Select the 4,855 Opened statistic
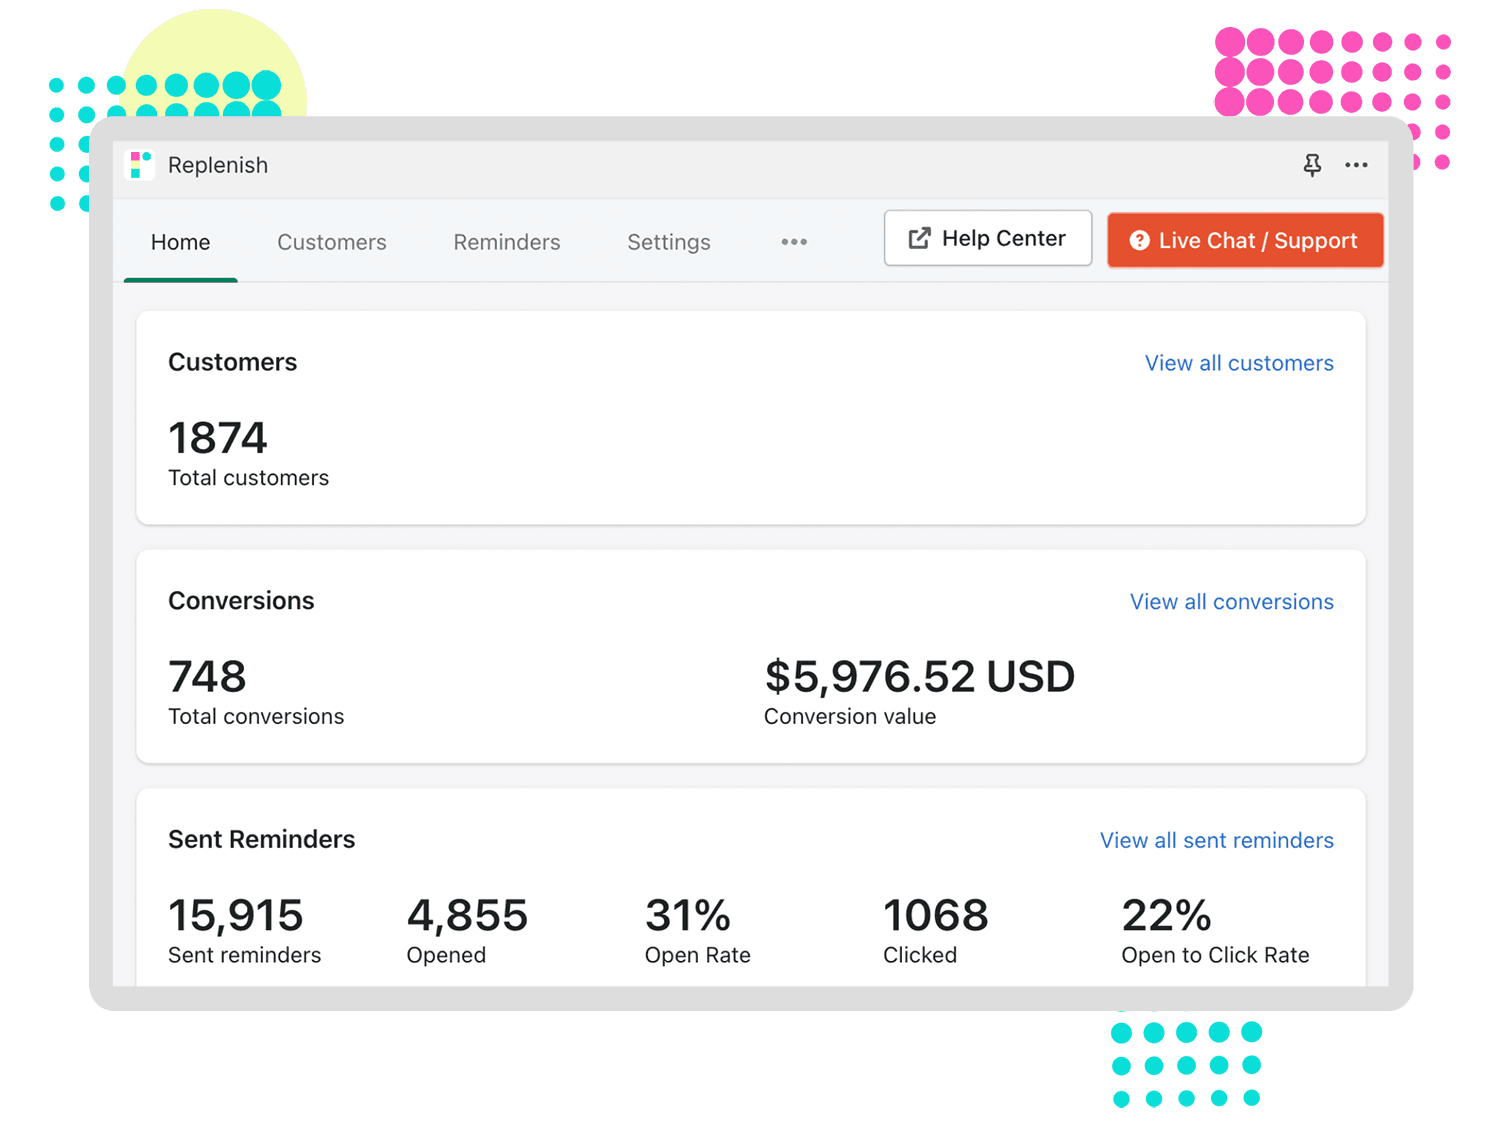Image resolution: width=1500 pixels, height=1125 pixels. pyautogui.click(x=467, y=916)
